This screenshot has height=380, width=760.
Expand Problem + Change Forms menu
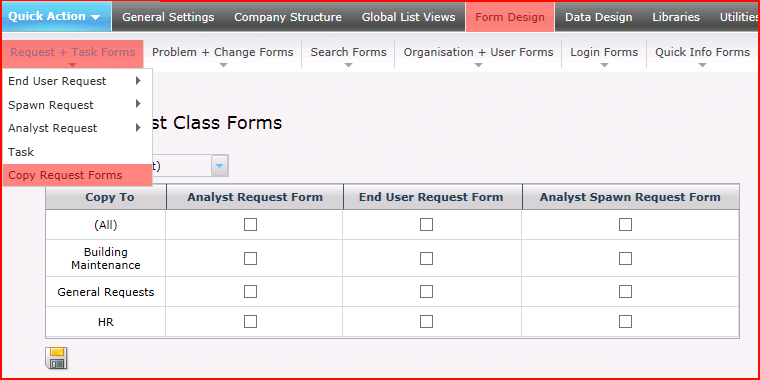222,54
